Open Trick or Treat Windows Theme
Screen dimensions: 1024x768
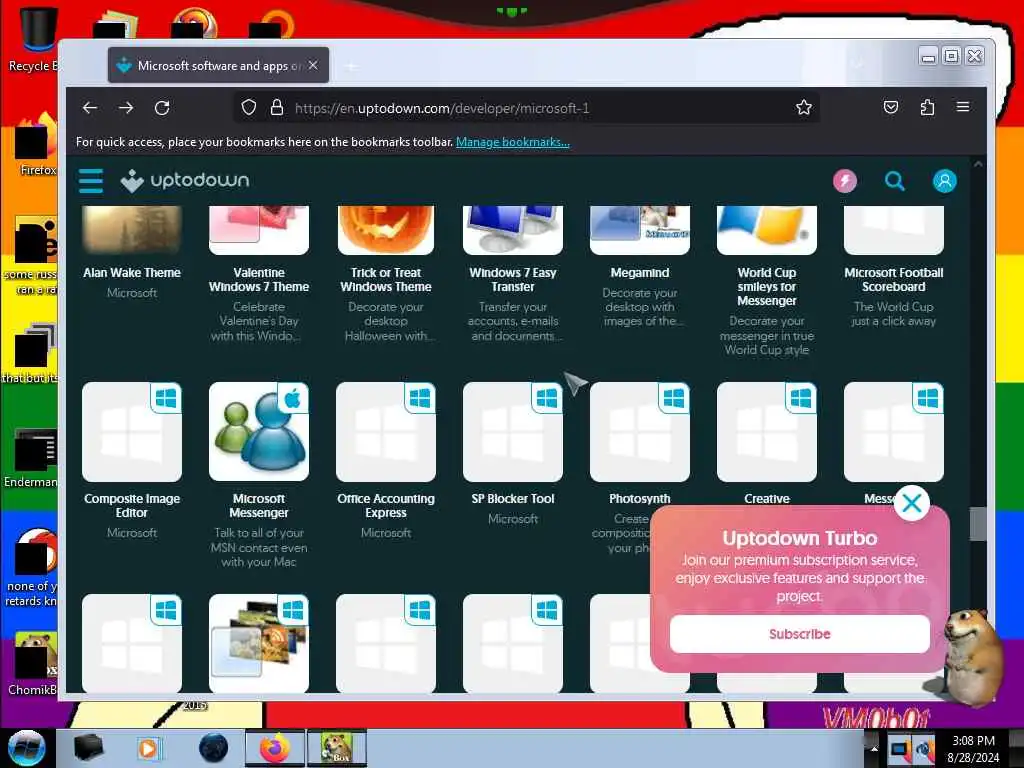pyautogui.click(x=386, y=280)
